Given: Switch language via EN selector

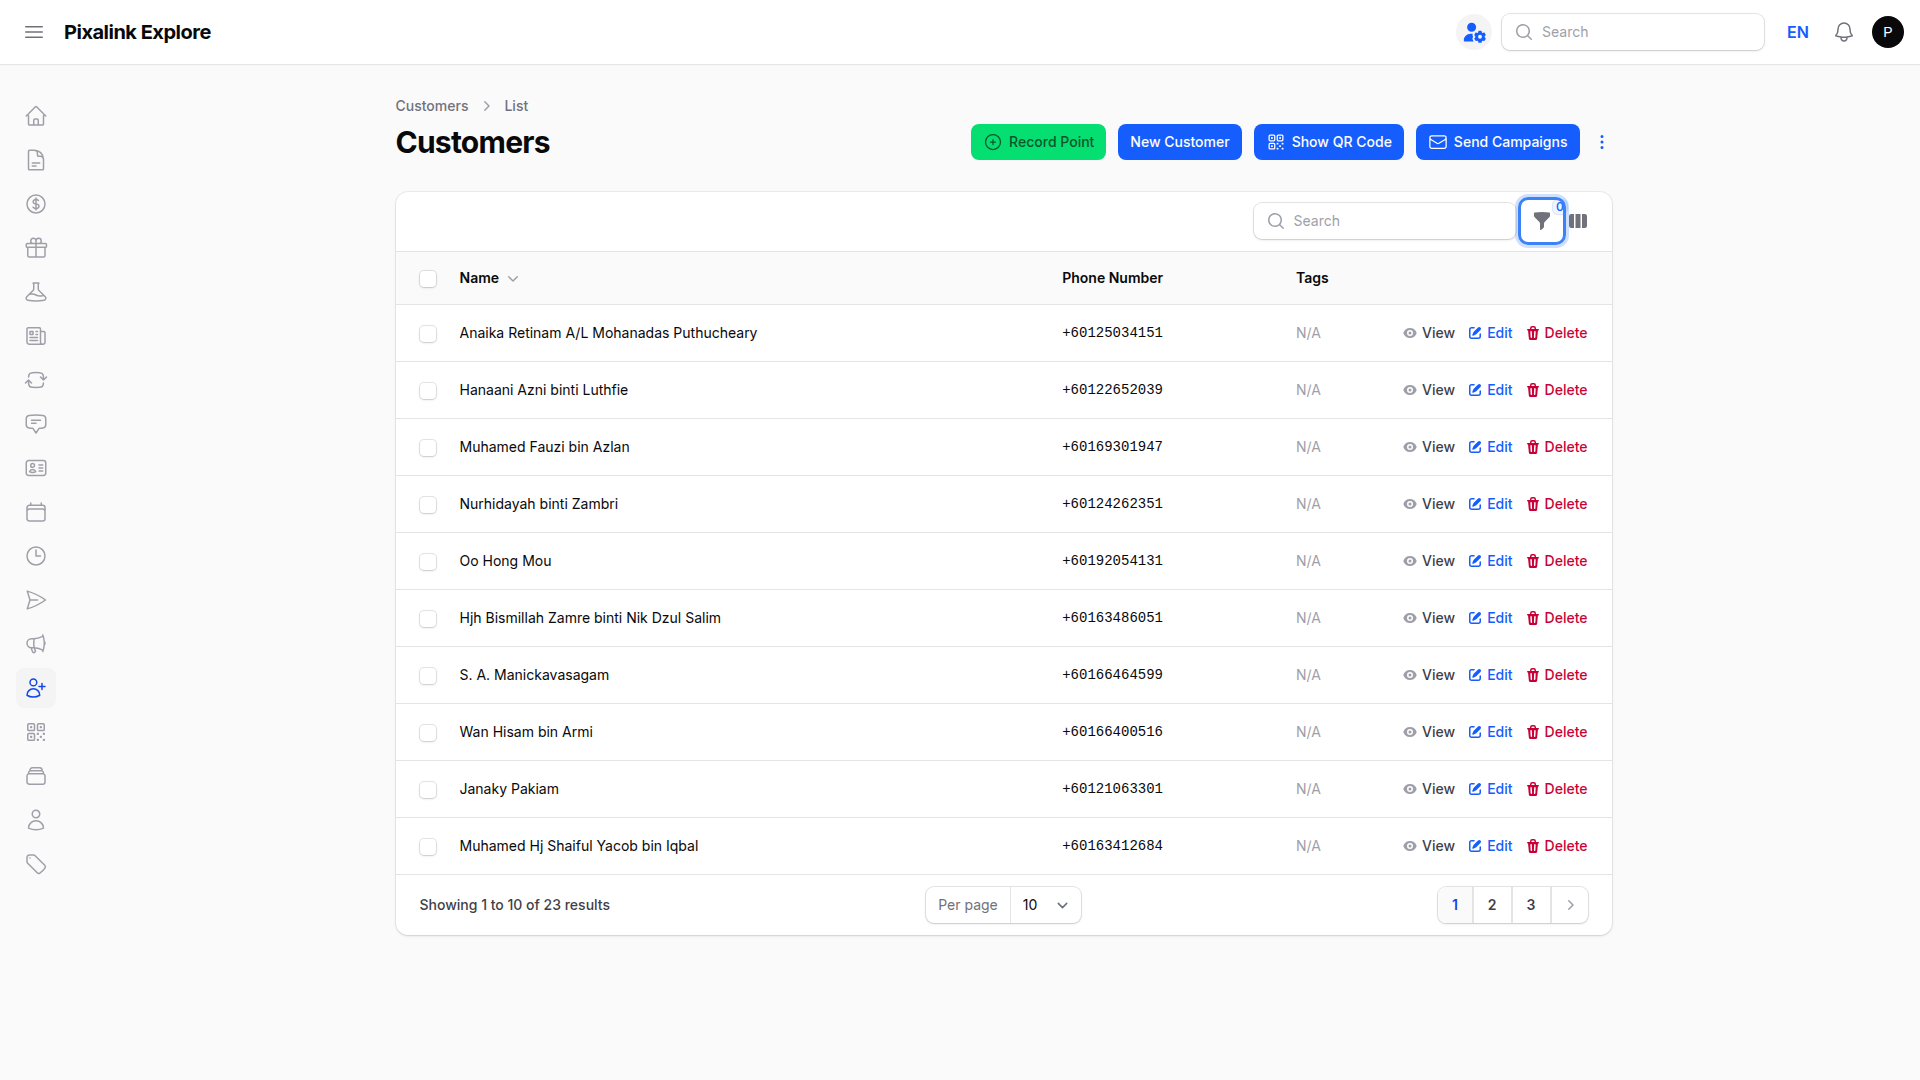Looking at the screenshot, I should tap(1798, 32).
